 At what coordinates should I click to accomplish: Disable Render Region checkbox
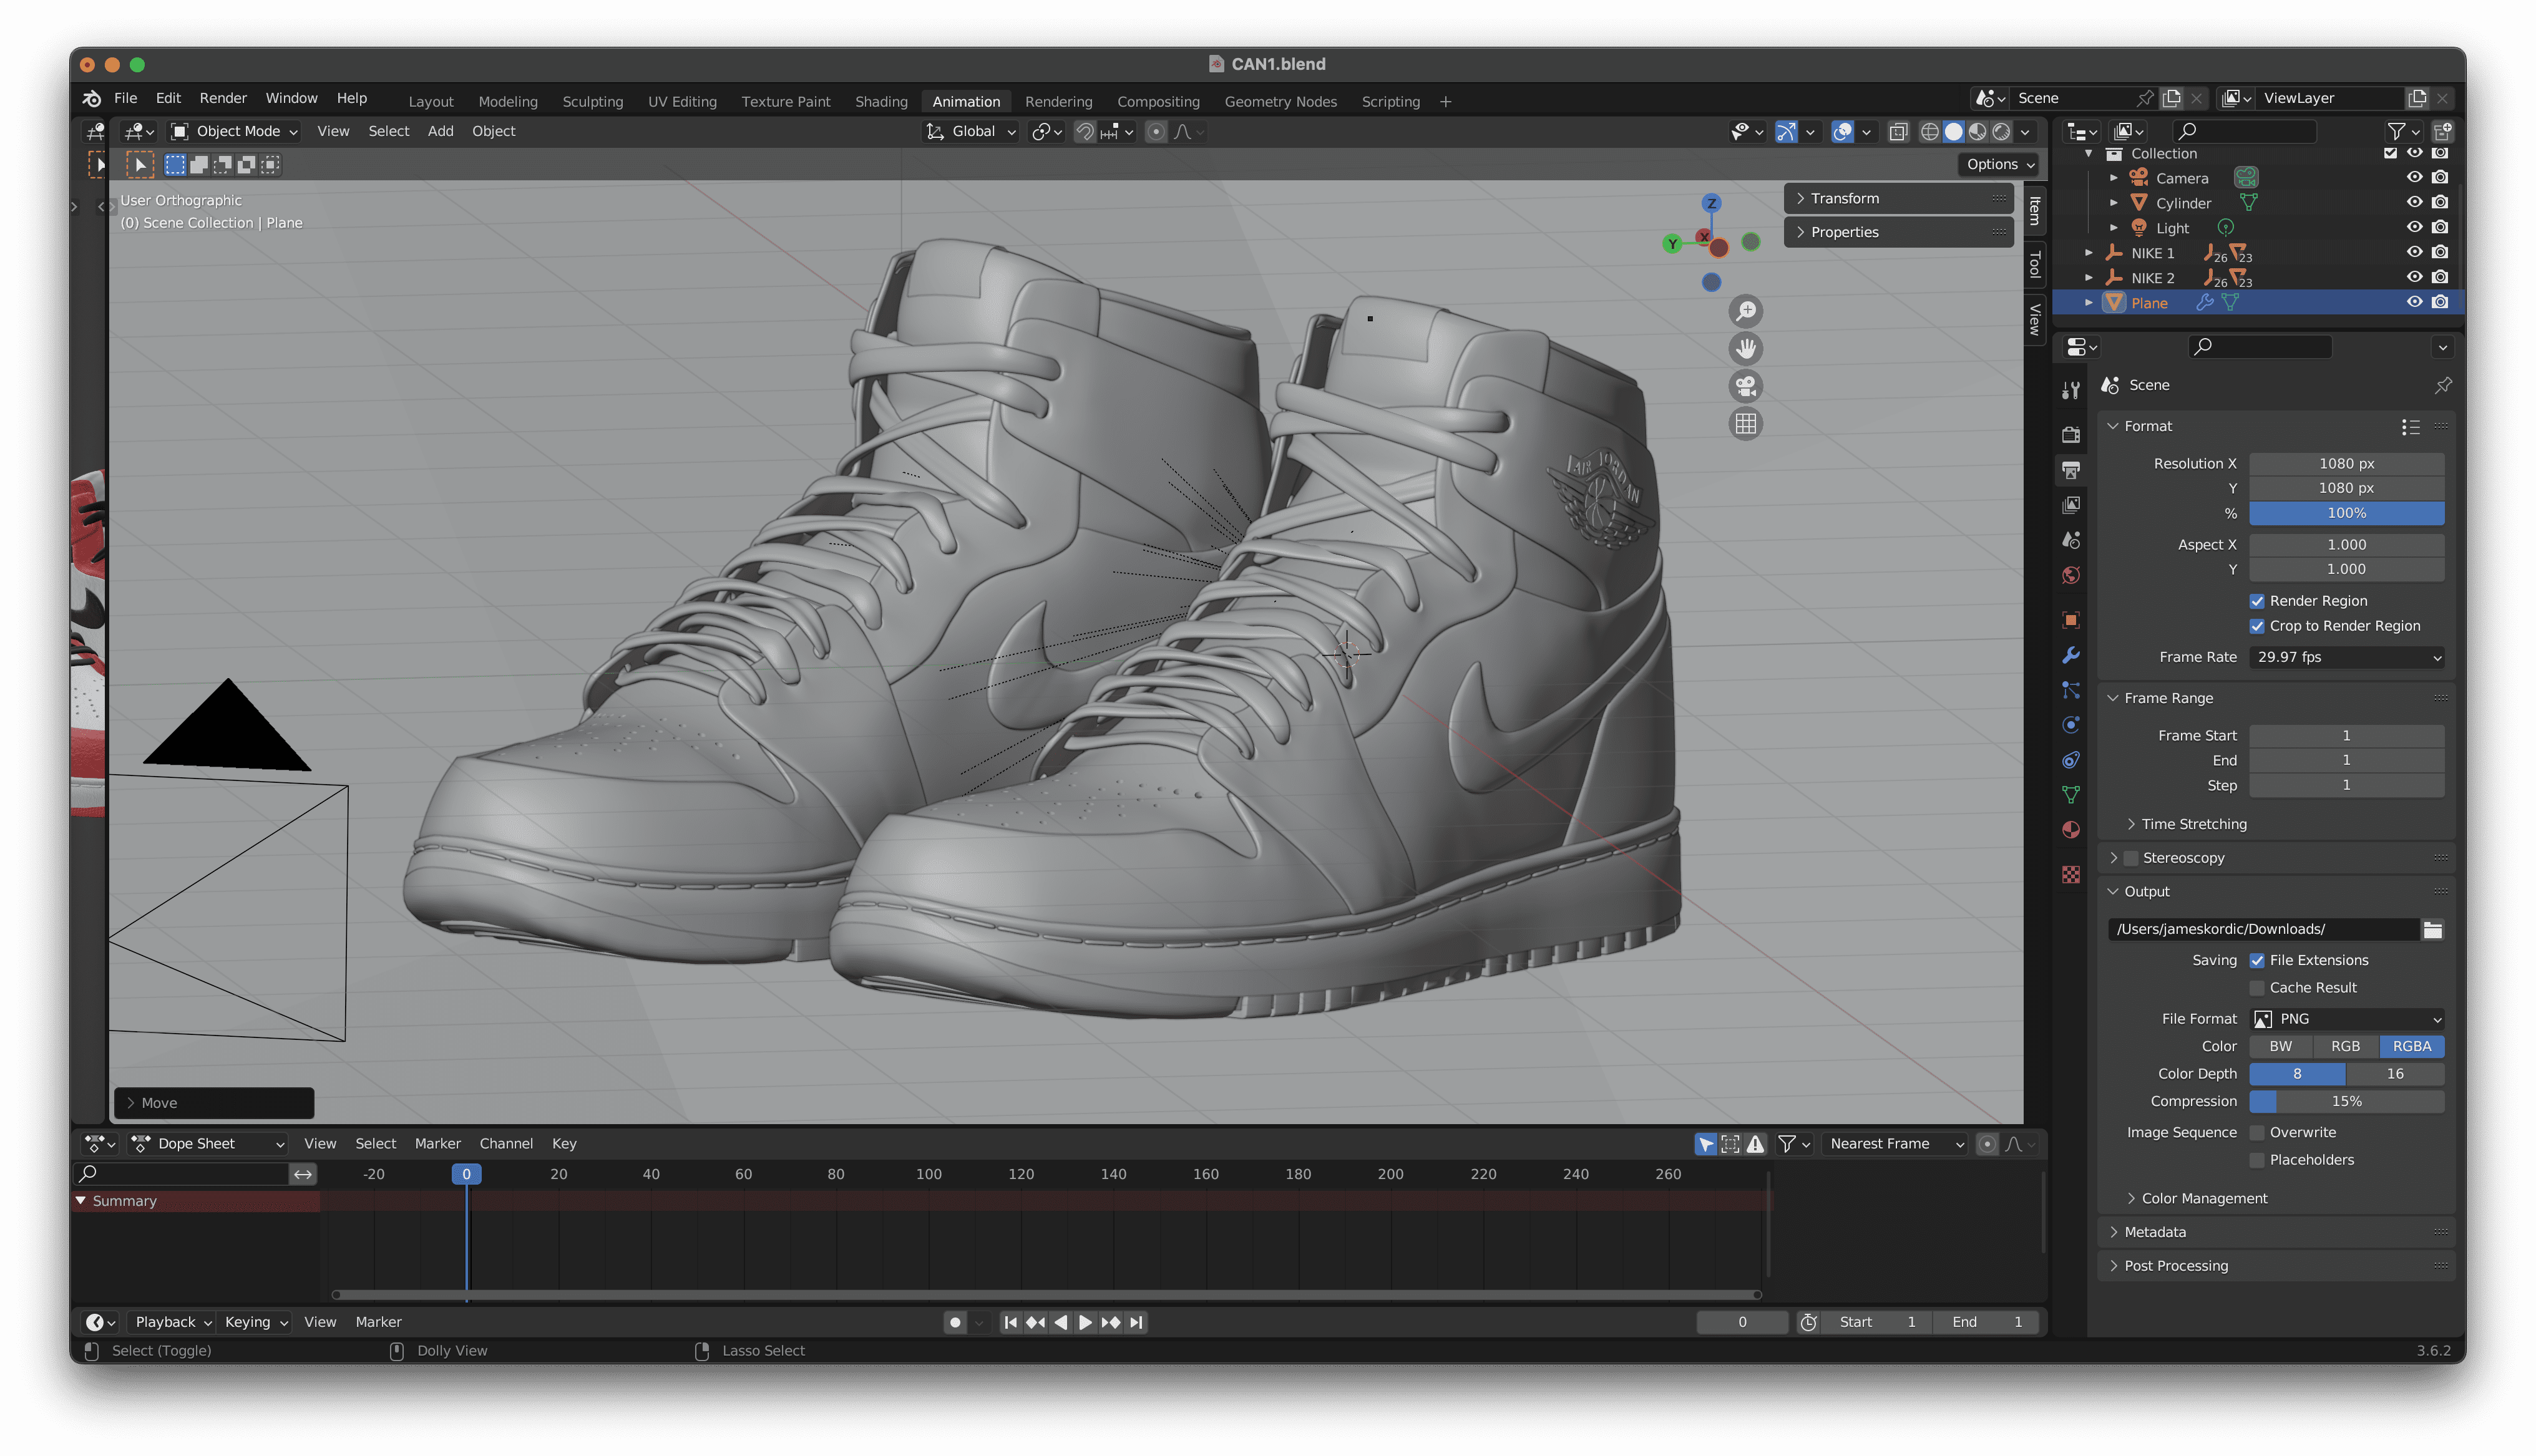coord(2257,601)
